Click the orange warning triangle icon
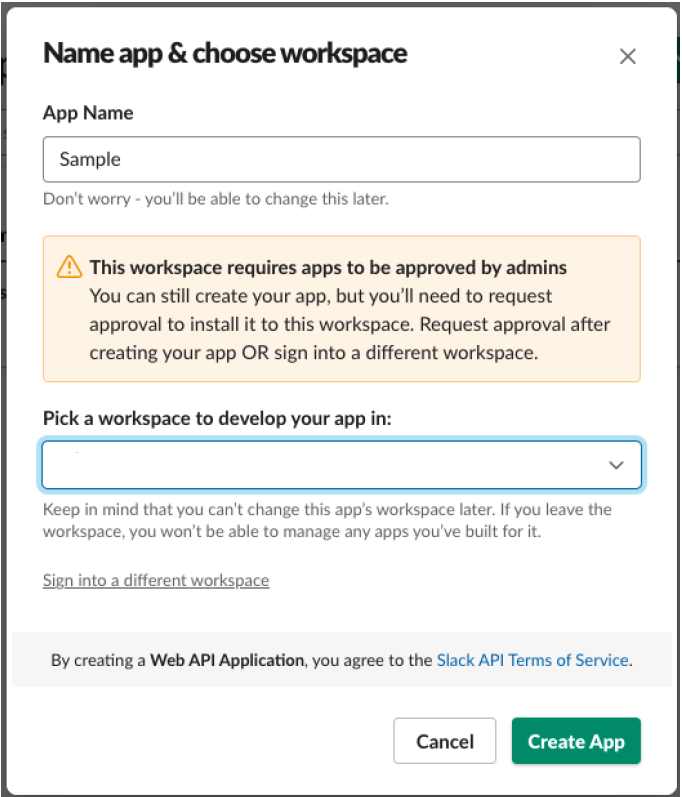Image resolution: width=682 pixels, height=797 pixels. tap(69, 267)
